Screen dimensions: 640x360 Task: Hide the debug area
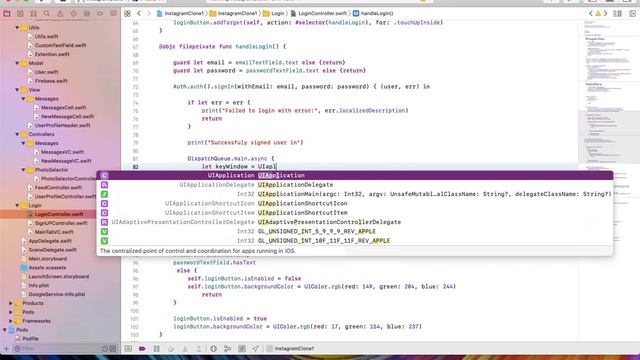point(128,349)
